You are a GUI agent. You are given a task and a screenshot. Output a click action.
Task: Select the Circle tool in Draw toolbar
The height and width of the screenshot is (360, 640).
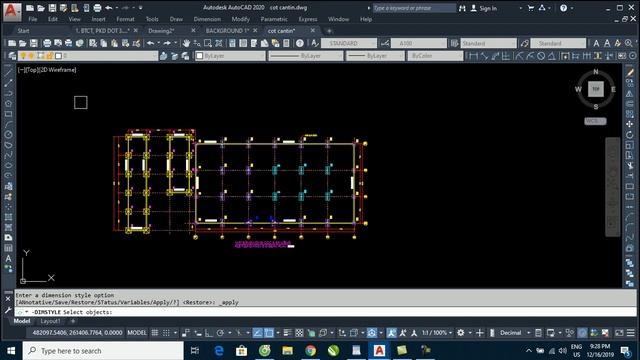click(x=8, y=135)
